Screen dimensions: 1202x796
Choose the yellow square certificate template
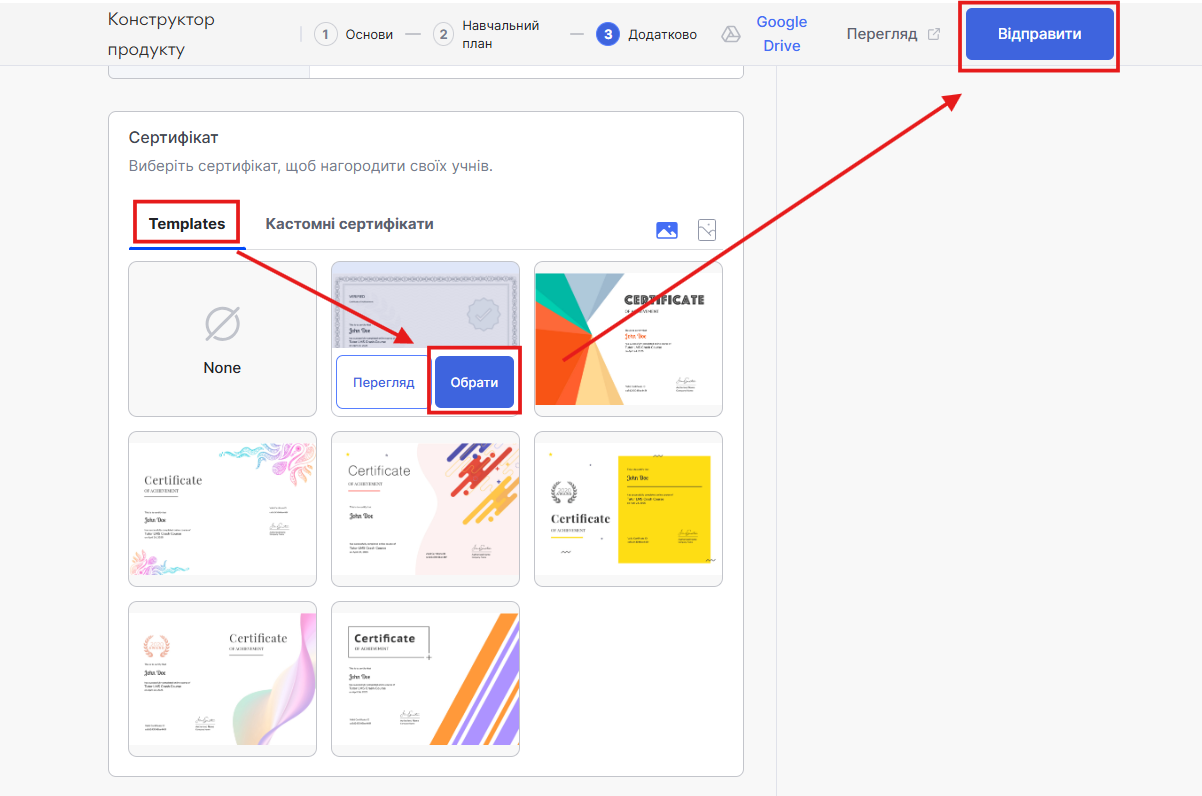point(628,509)
